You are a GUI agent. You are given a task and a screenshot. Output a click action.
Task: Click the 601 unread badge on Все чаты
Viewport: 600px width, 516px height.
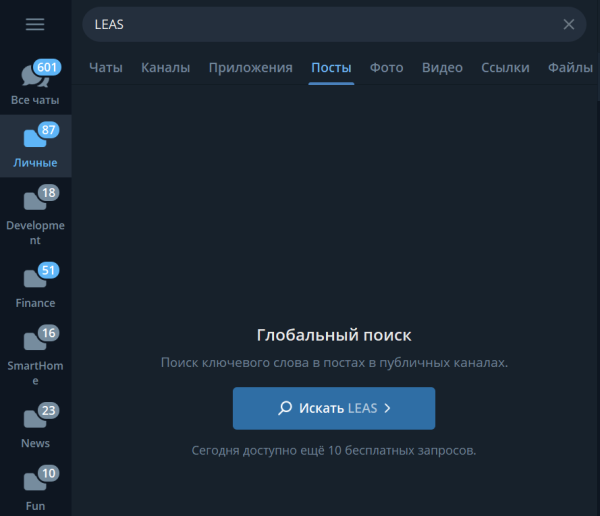tap(47, 67)
